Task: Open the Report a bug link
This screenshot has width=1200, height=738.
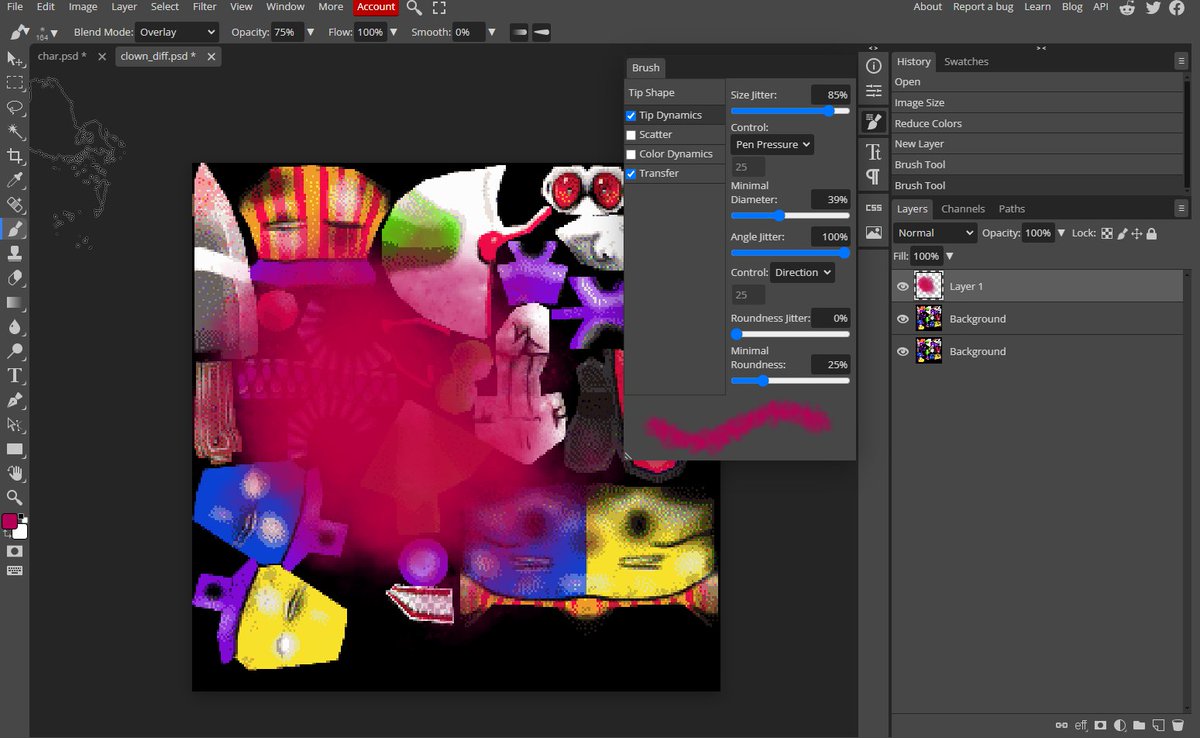Action: pos(983,7)
